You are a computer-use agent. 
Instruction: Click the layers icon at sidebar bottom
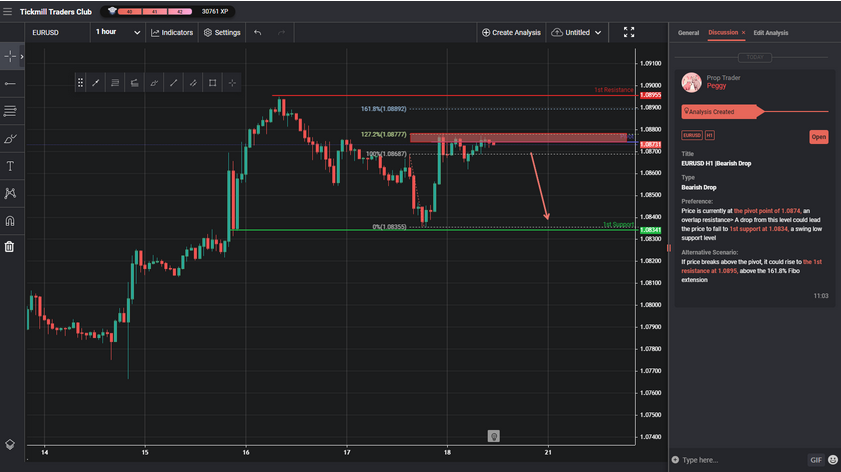click(x=10, y=444)
